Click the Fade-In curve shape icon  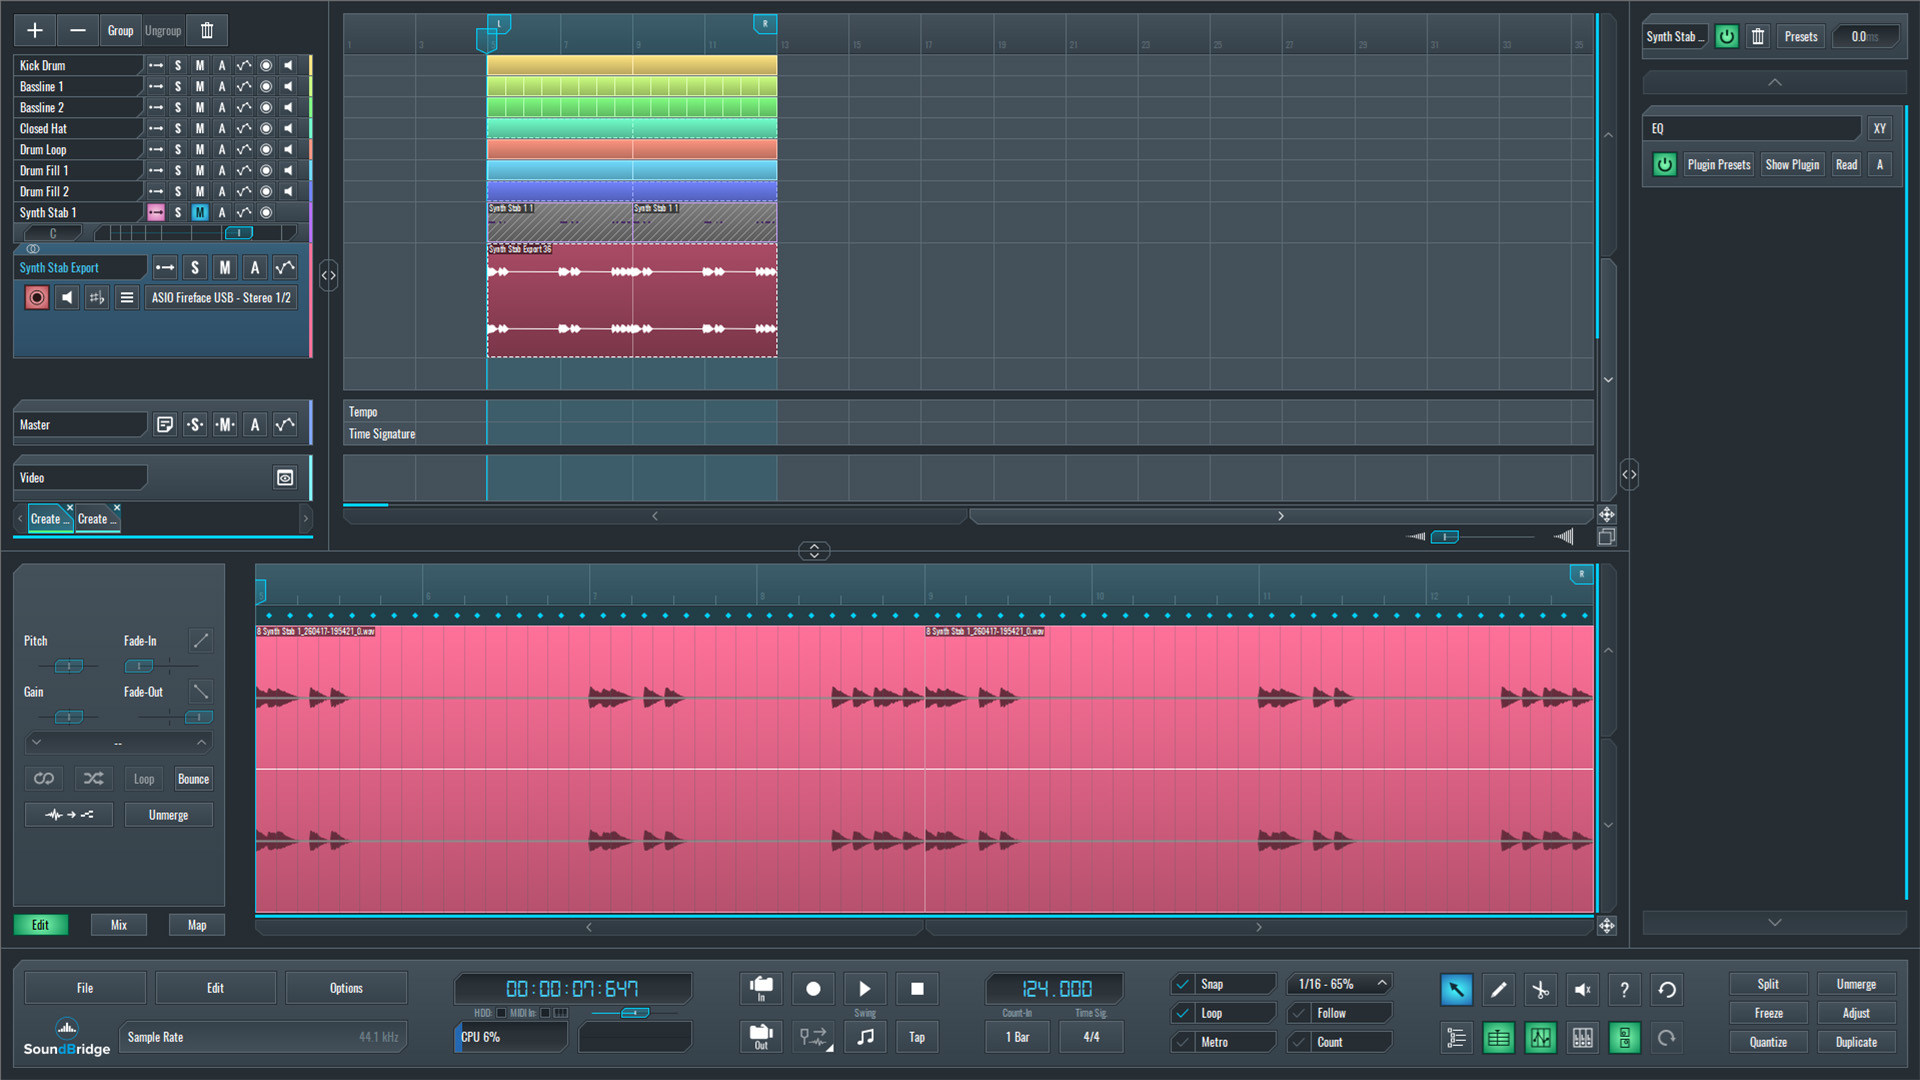[201, 640]
